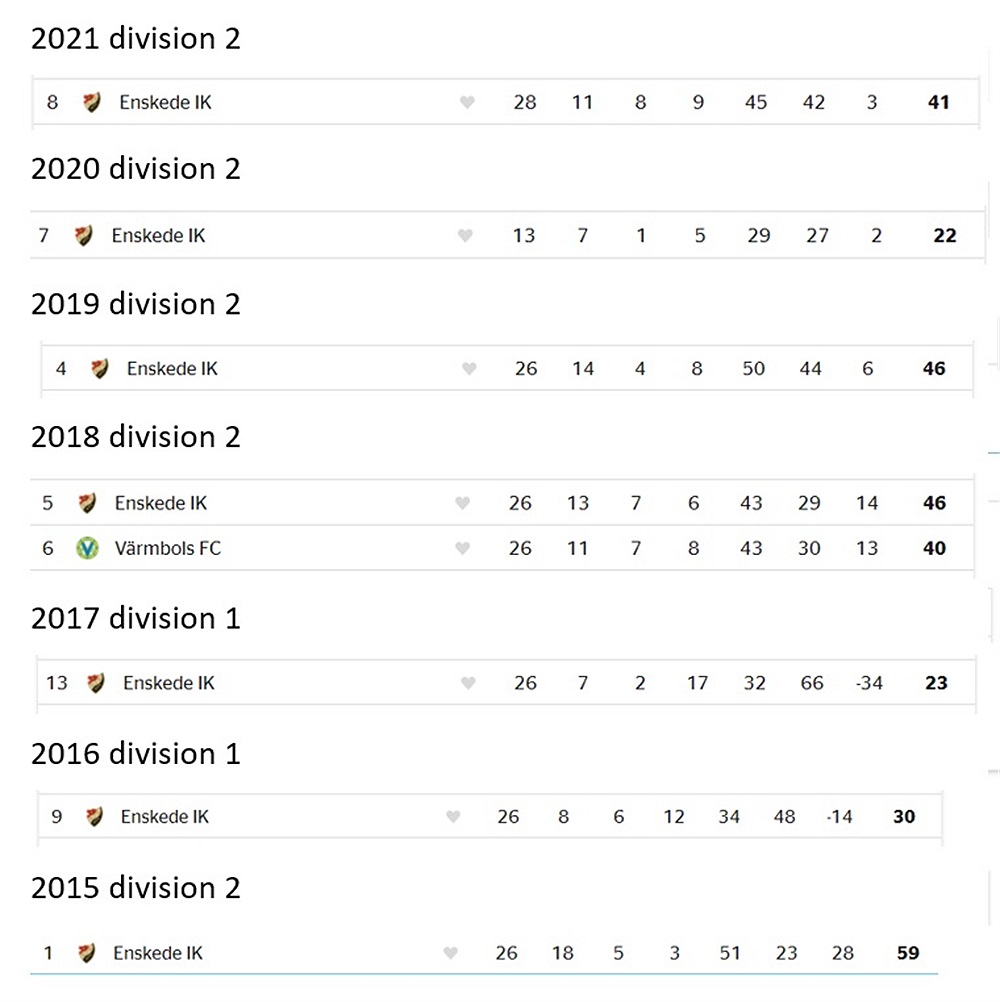Toggle heart for 2020 Enskede IK row
The height and width of the screenshot is (1002, 1000).
pyautogui.click(x=465, y=236)
